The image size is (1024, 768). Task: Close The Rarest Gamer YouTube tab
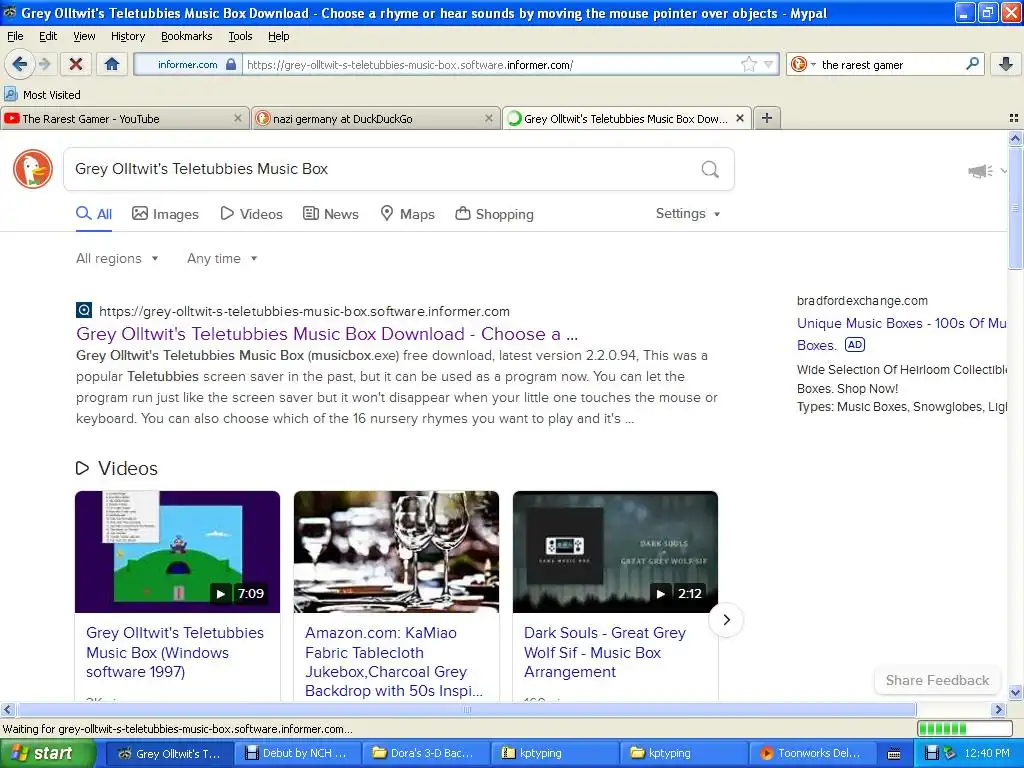coord(238,118)
